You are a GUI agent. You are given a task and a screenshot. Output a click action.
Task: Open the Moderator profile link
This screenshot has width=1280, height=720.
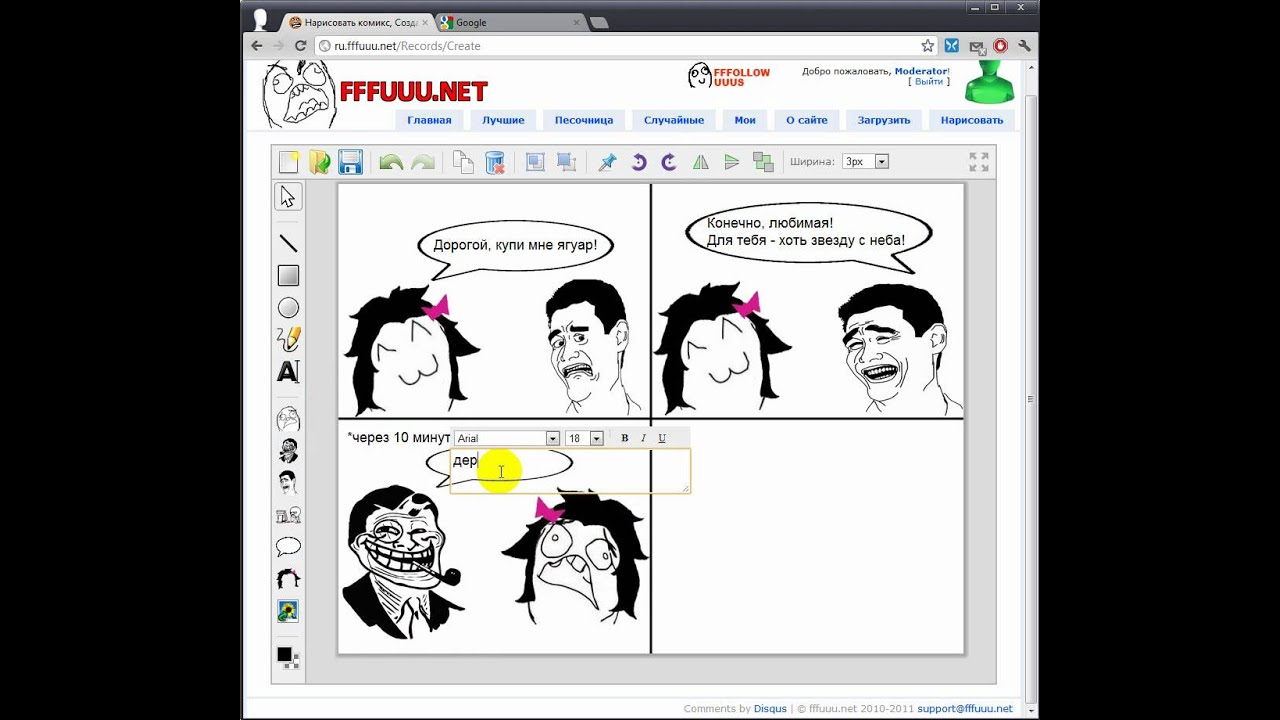coord(920,71)
